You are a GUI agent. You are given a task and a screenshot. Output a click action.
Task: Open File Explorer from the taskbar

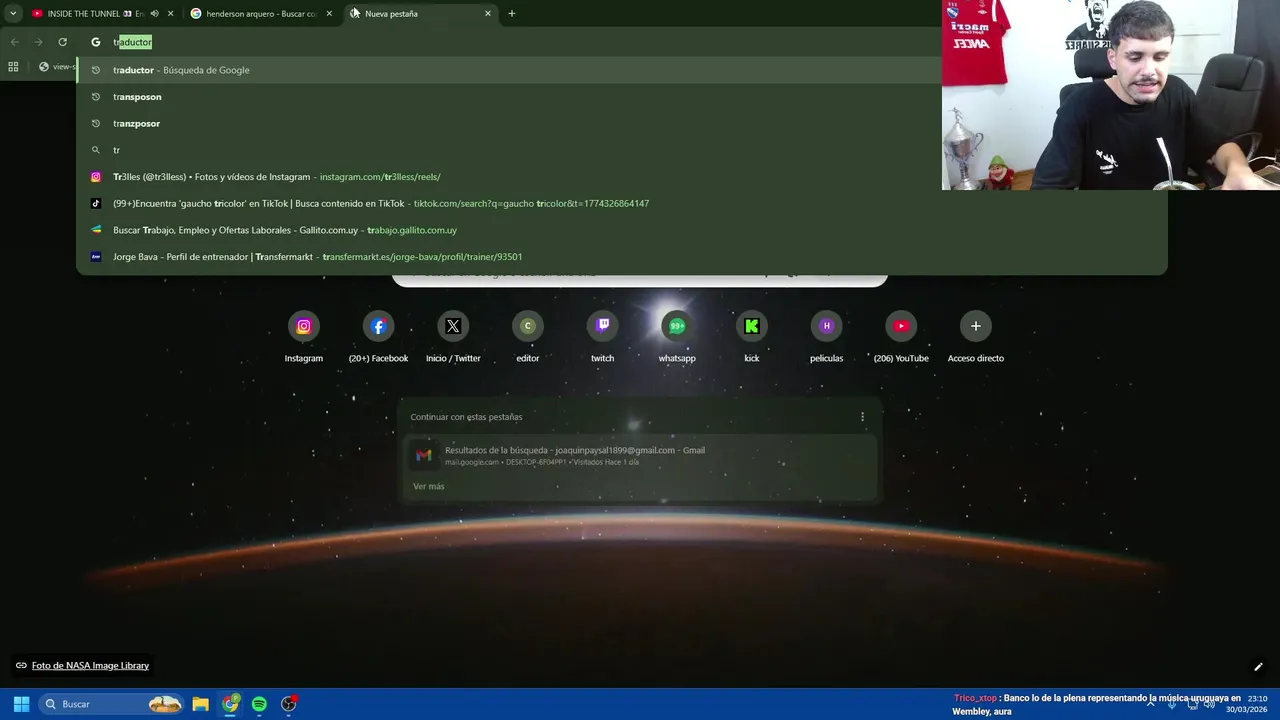point(200,704)
